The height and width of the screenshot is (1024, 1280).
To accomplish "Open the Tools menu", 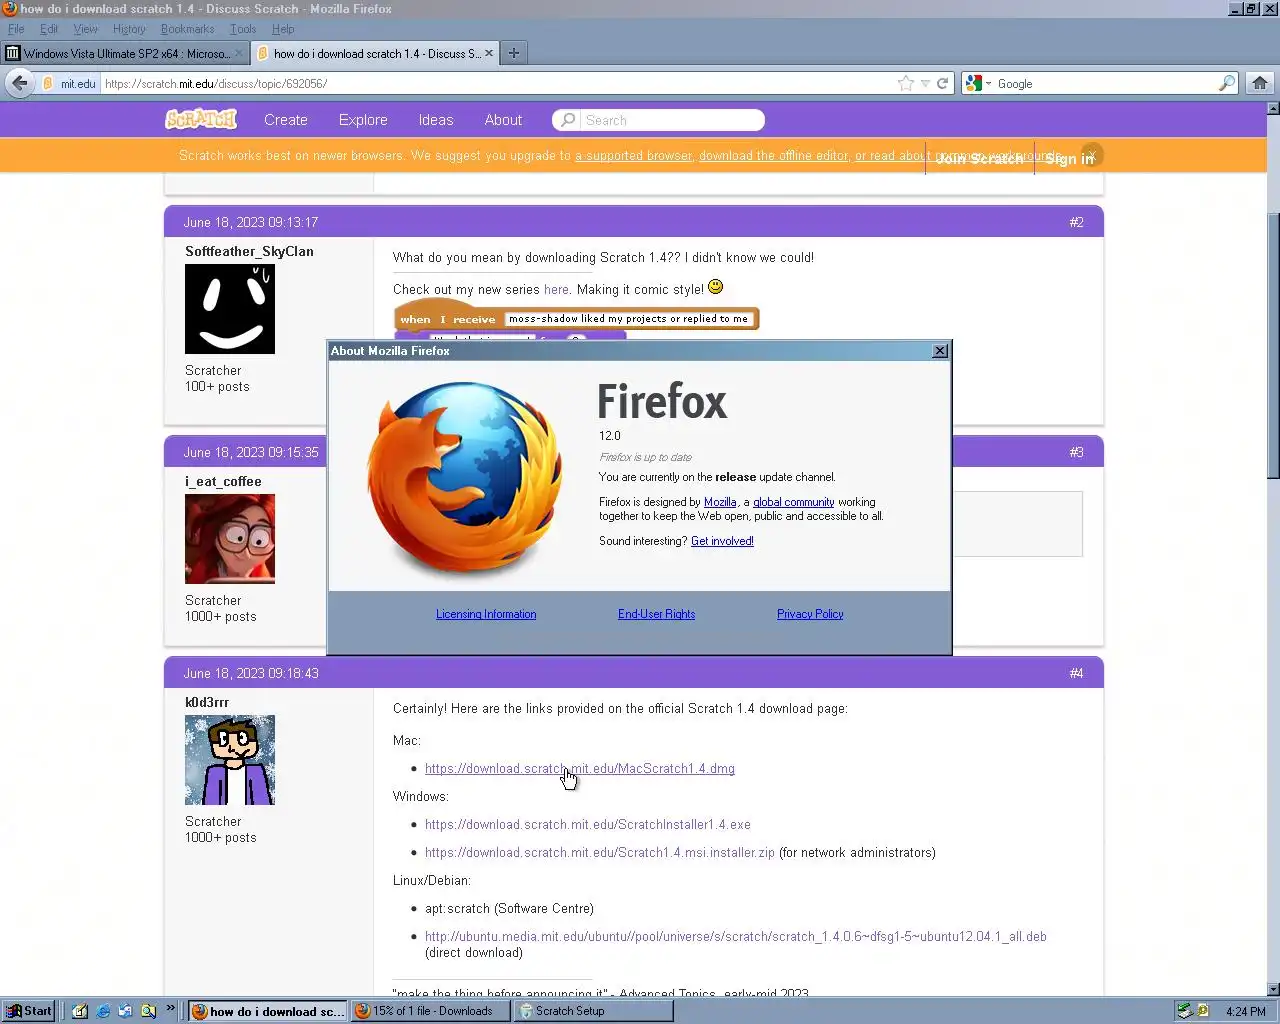I will coord(243,29).
